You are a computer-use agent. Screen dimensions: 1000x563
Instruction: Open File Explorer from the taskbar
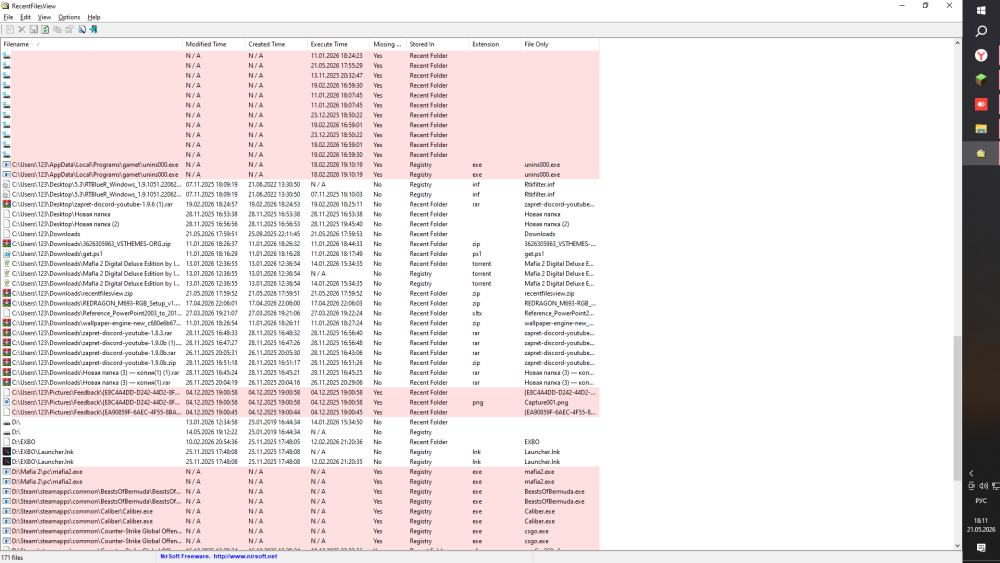click(x=981, y=129)
